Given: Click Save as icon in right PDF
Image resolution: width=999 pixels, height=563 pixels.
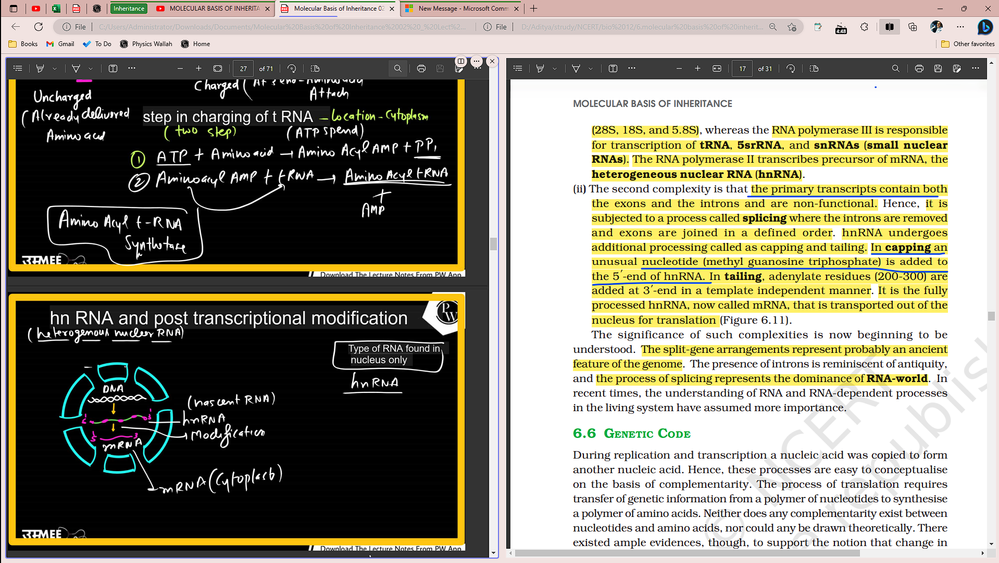Looking at the screenshot, I should click(x=957, y=68).
